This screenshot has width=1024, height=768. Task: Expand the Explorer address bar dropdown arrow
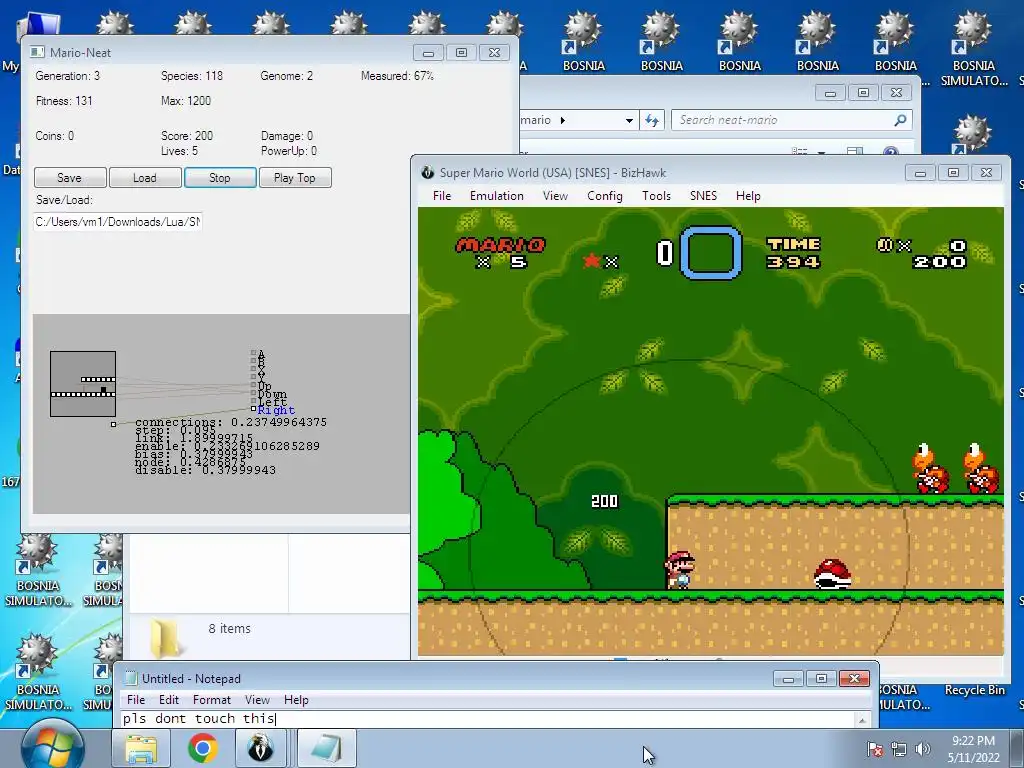pos(629,120)
